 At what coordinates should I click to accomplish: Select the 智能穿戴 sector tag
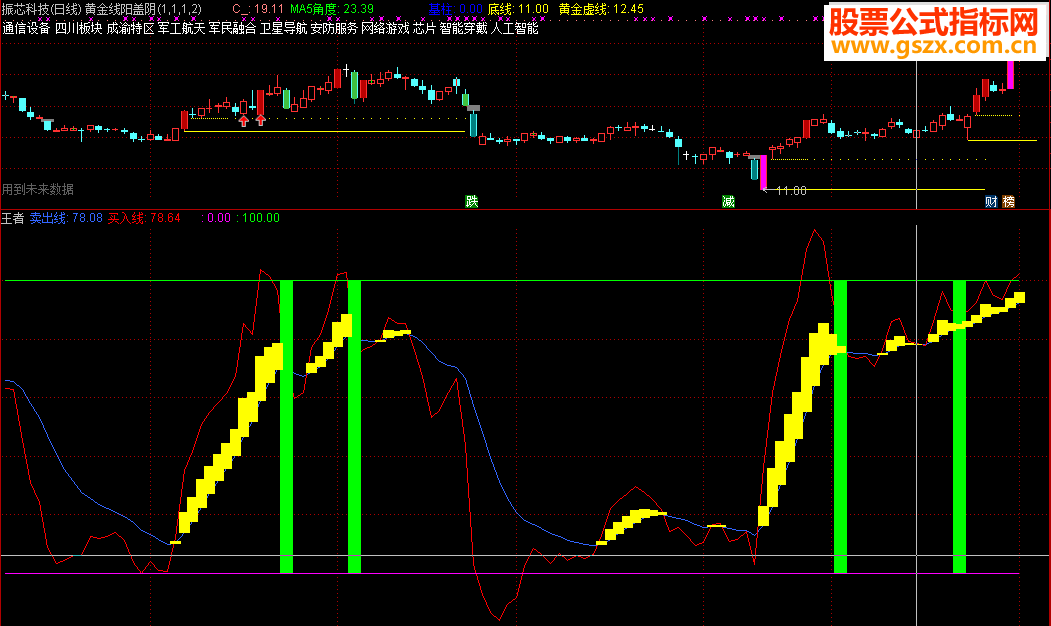coord(463,28)
